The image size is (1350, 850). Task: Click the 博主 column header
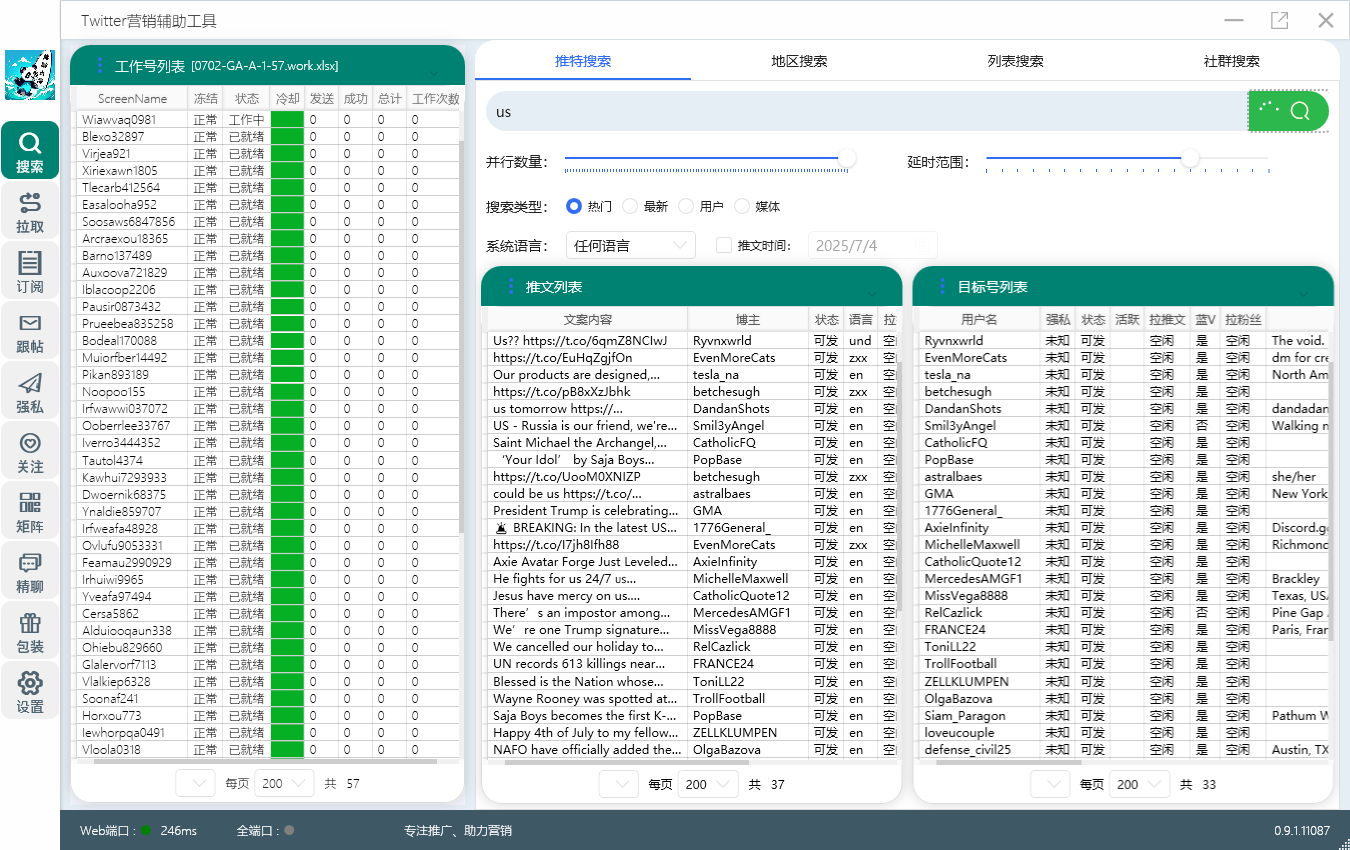coord(748,320)
